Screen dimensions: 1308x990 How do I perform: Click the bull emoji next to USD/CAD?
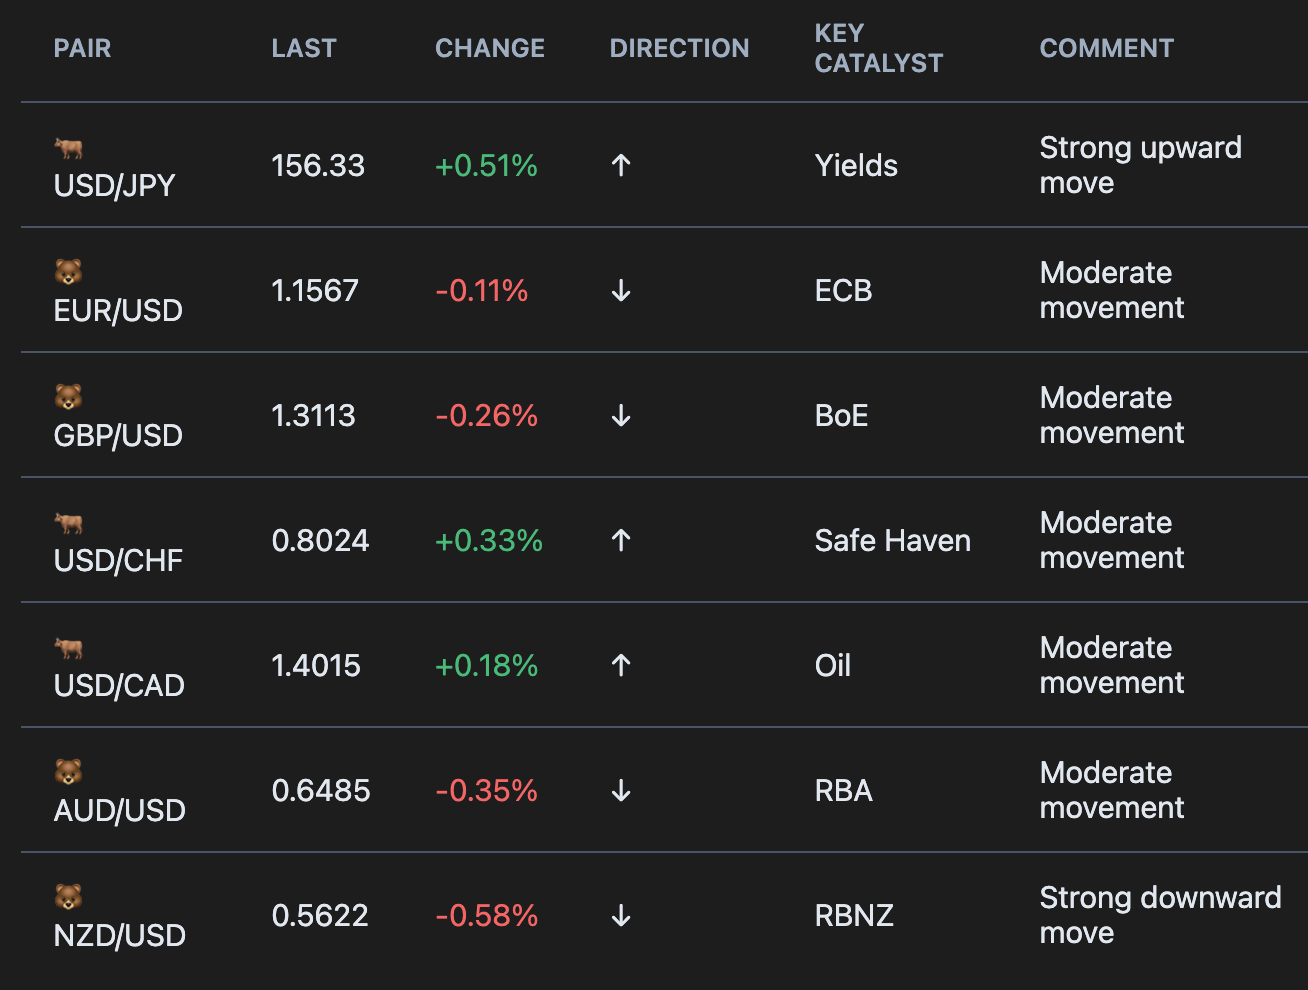[68, 648]
